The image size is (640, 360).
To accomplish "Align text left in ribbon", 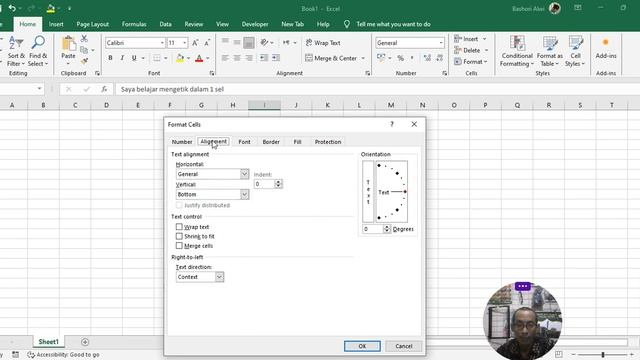I will tap(225, 58).
